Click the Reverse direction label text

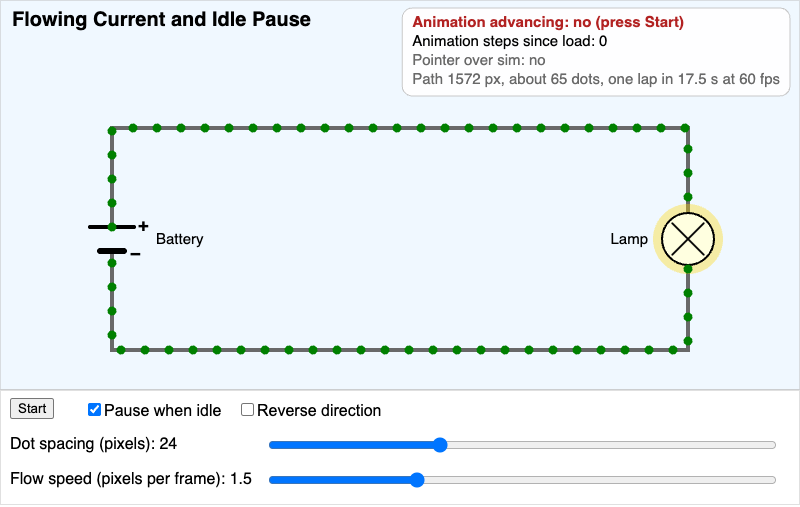(319, 410)
